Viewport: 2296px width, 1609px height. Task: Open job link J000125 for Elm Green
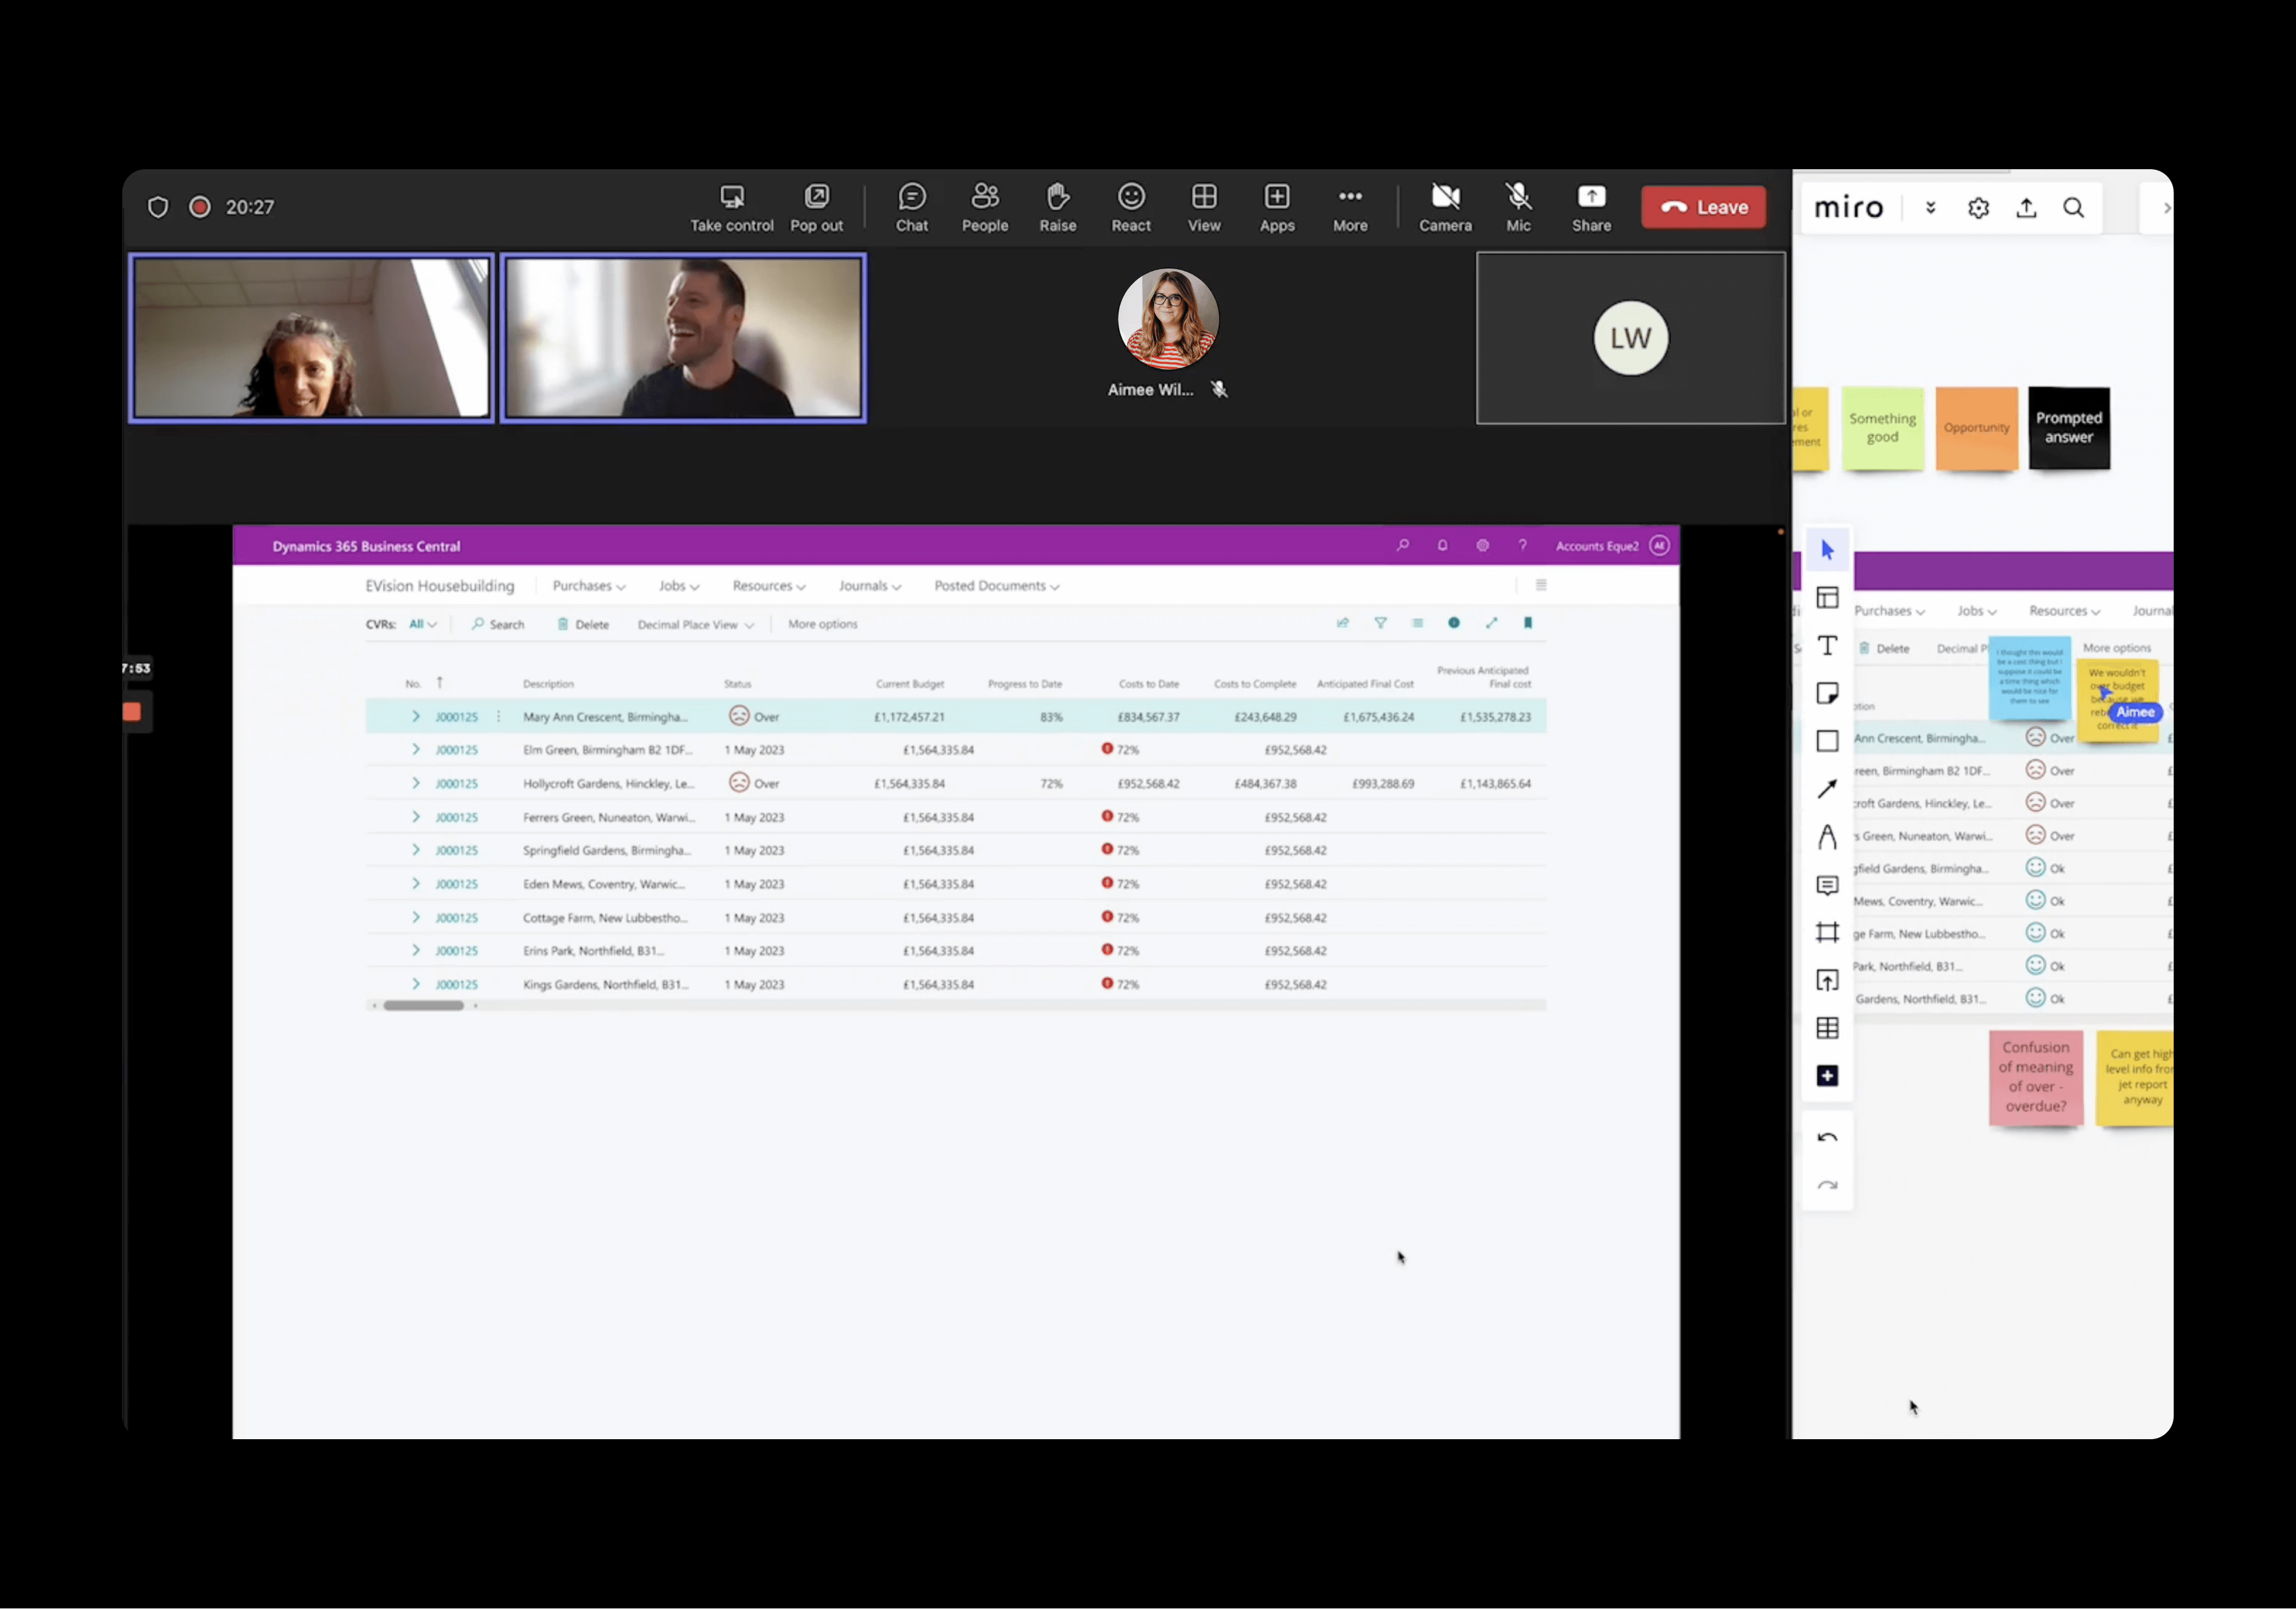[x=456, y=750]
